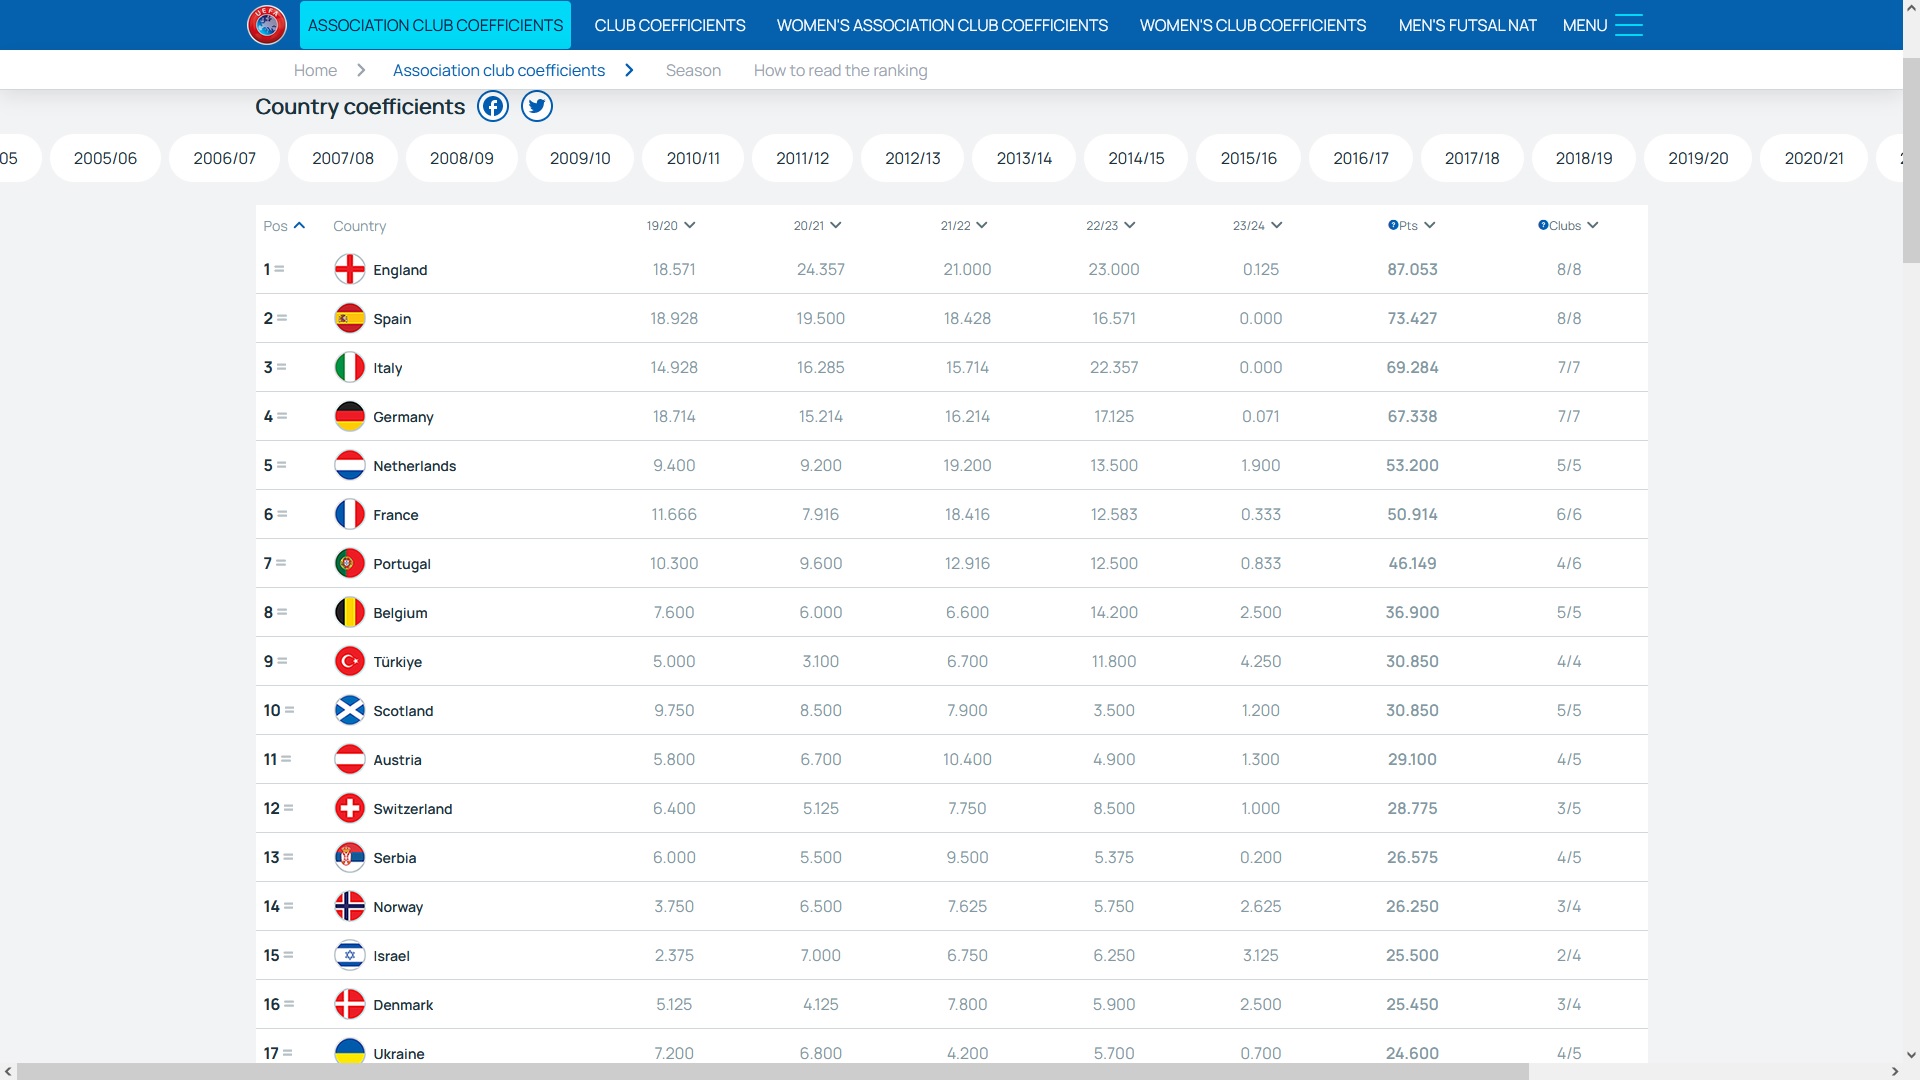Share on Facebook icon
Screen dimensions: 1920x1080
[x=493, y=106]
